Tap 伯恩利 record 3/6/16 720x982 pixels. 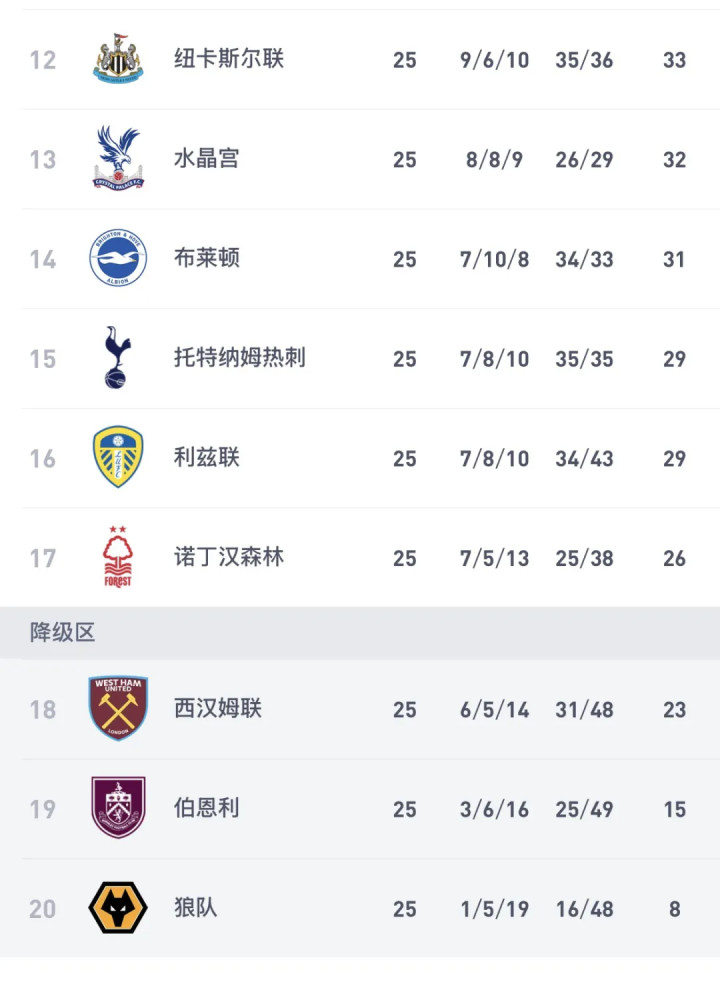click(x=494, y=809)
